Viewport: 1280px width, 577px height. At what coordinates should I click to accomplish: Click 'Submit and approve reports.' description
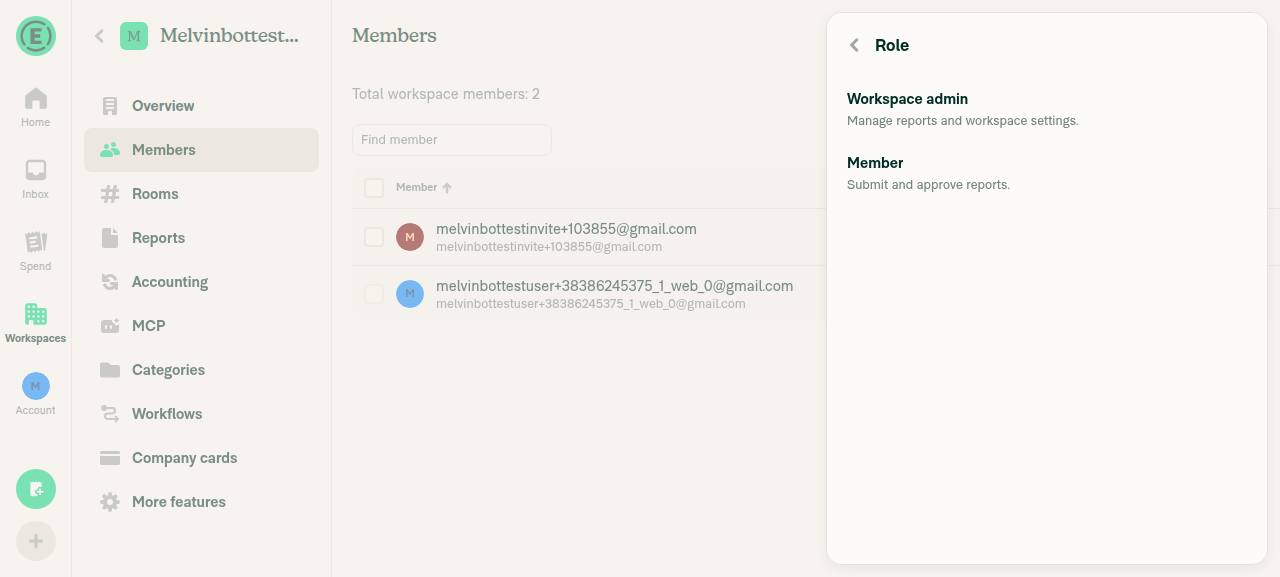tap(928, 185)
